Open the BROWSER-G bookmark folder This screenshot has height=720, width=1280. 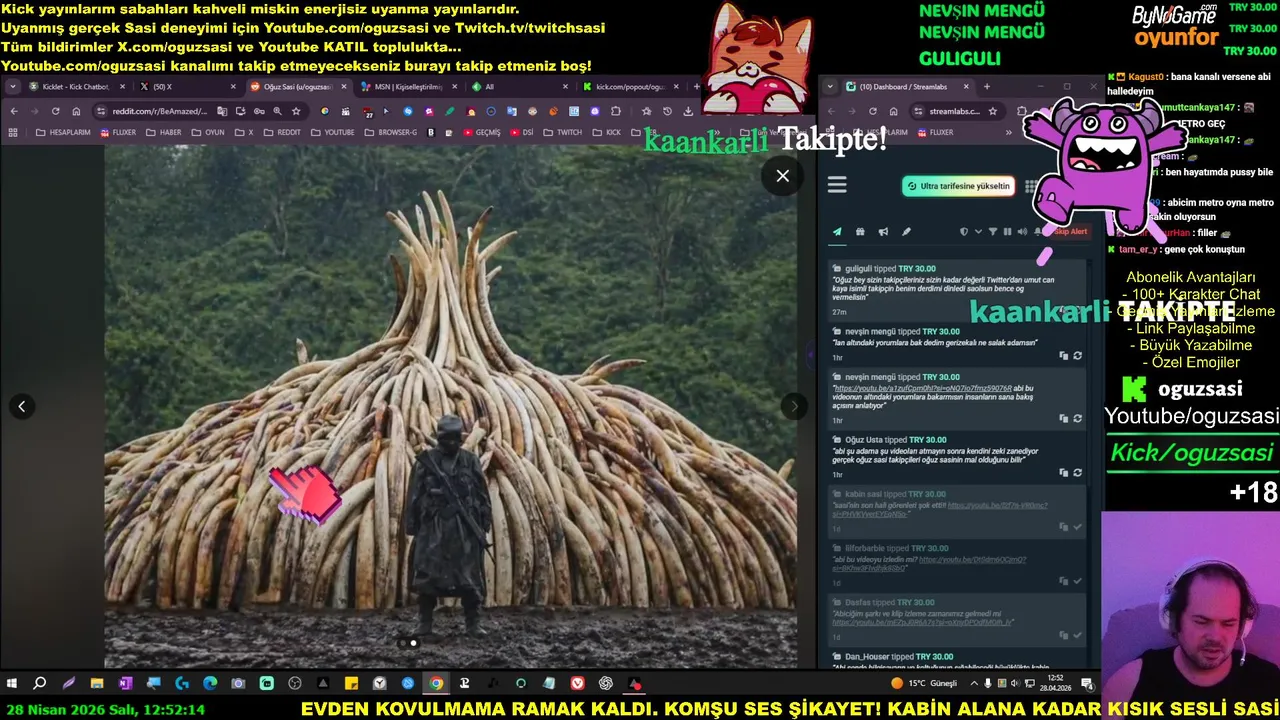point(390,132)
